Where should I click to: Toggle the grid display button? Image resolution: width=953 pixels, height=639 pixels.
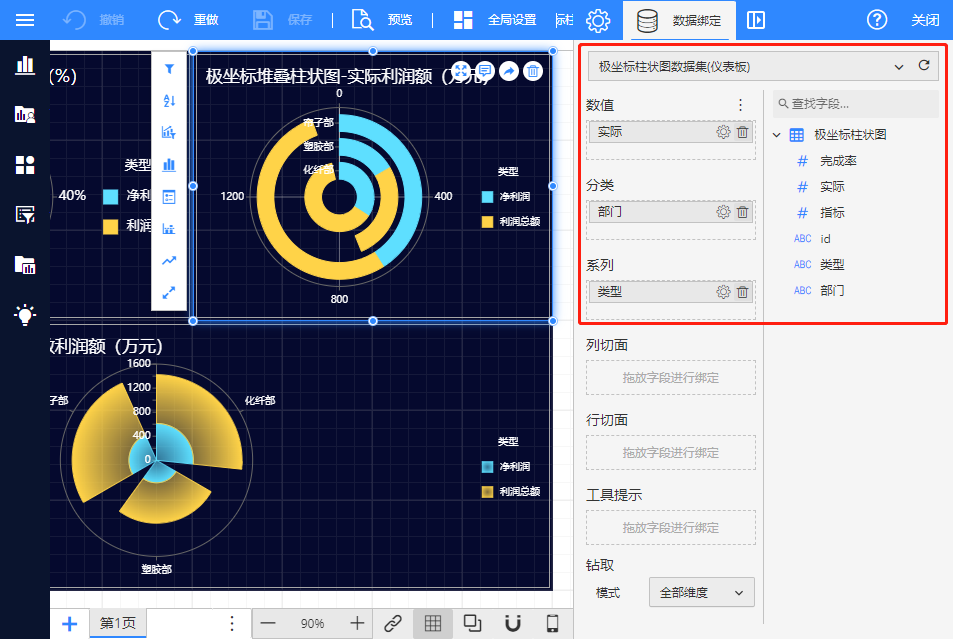[x=433, y=623]
